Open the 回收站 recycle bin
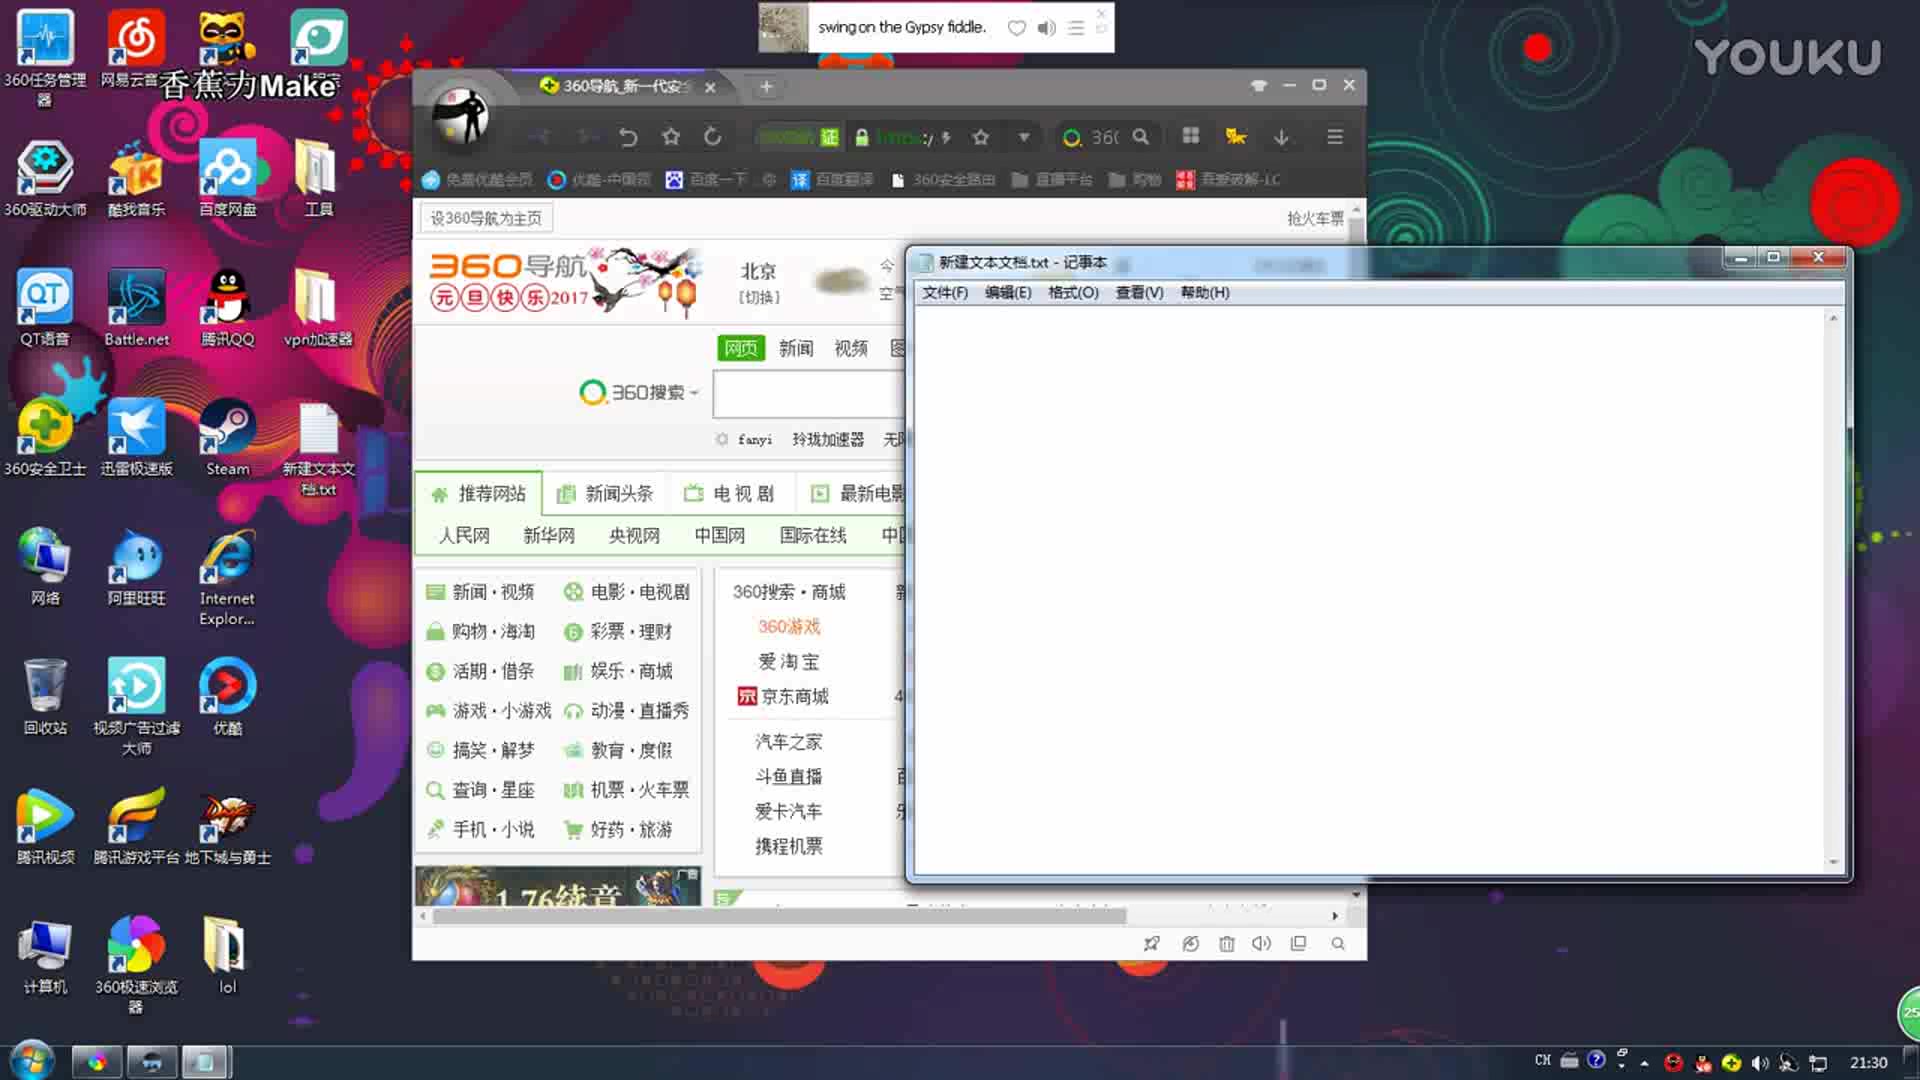 [45, 696]
